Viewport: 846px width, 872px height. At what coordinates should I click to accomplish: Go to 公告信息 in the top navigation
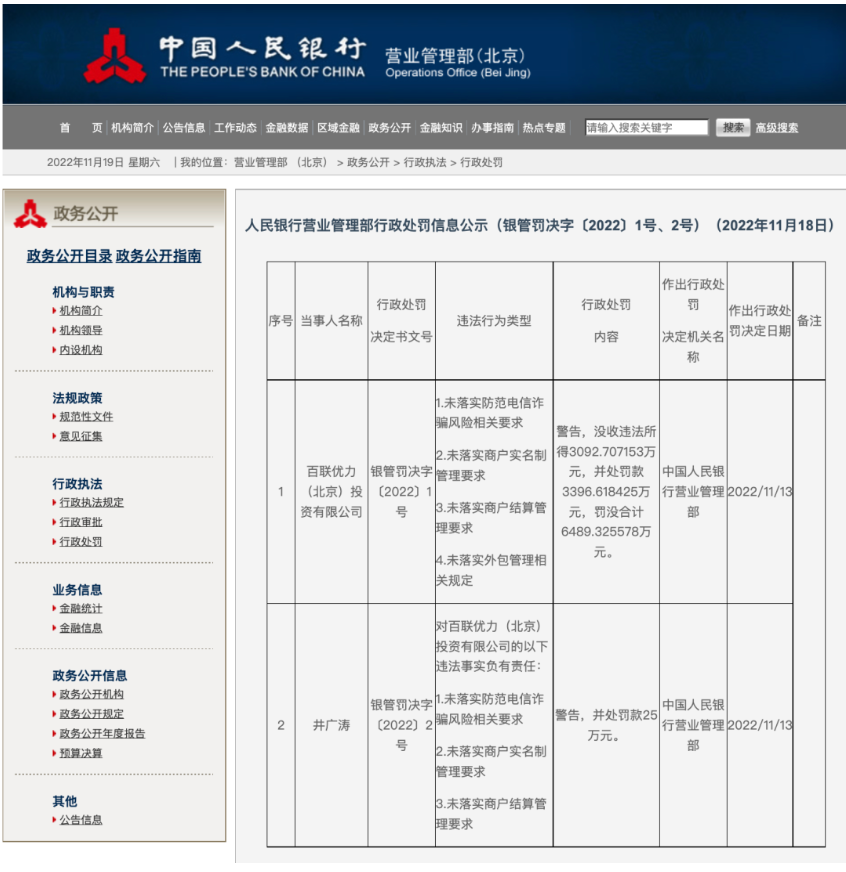coord(184,128)
